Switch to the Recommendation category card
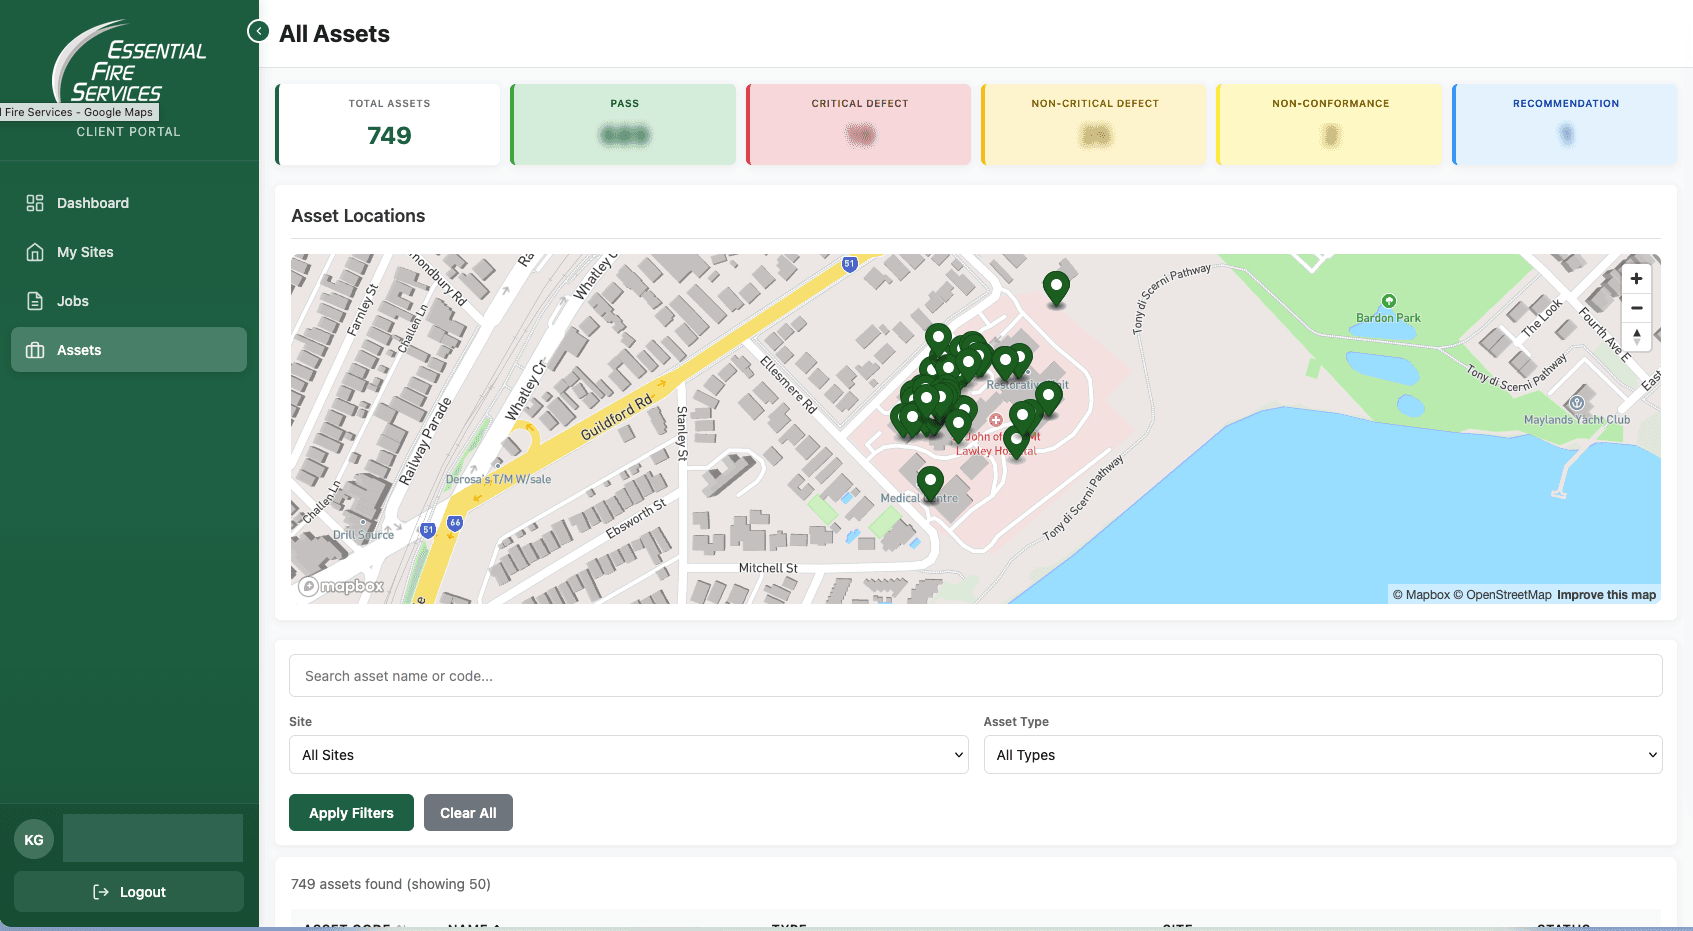 pos(1564,124)
